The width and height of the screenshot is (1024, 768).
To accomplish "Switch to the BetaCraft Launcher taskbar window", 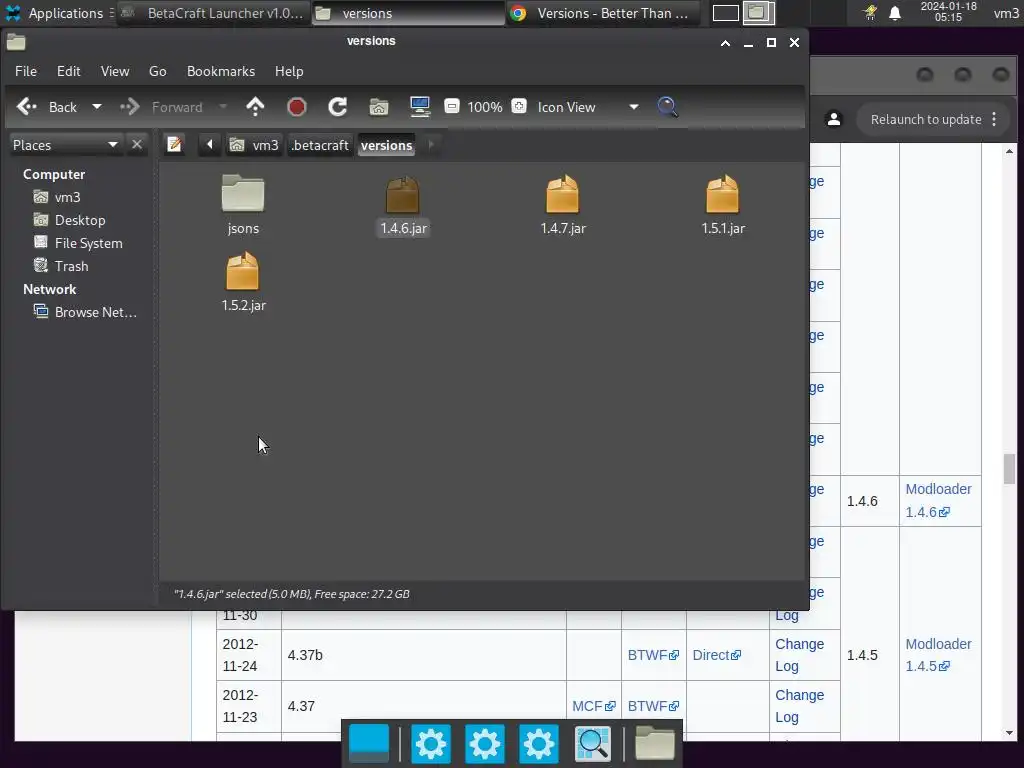I will tap(213, 13).
